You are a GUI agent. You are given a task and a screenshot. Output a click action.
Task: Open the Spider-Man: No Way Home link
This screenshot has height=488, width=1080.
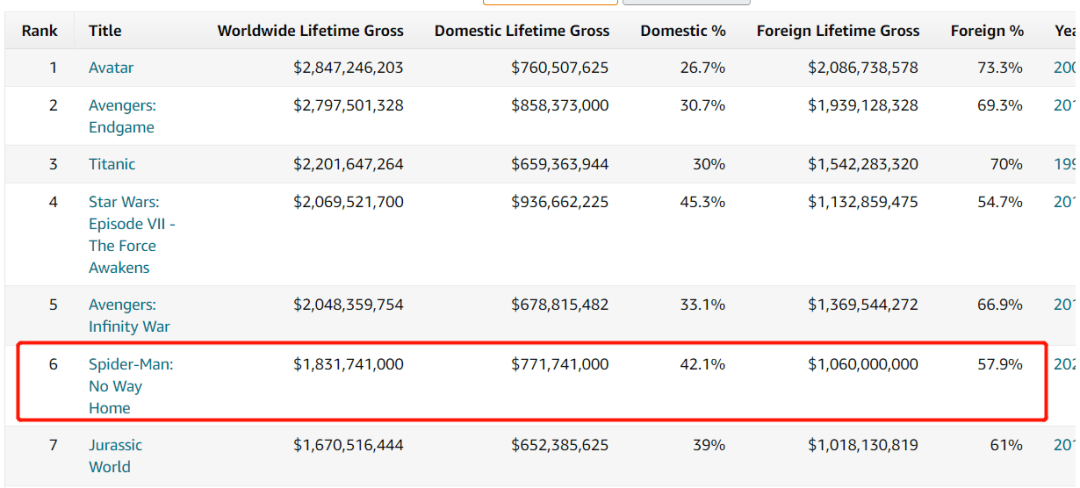pyautogui.click(x=130, y=386)
